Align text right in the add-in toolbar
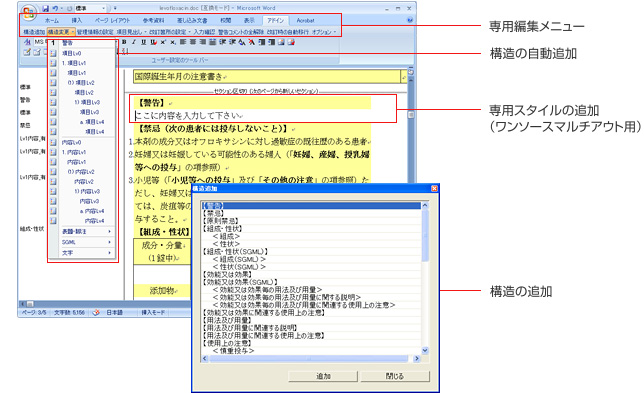Image resolution: width=644 pixels, height=393 pixels. coord(202,42)
